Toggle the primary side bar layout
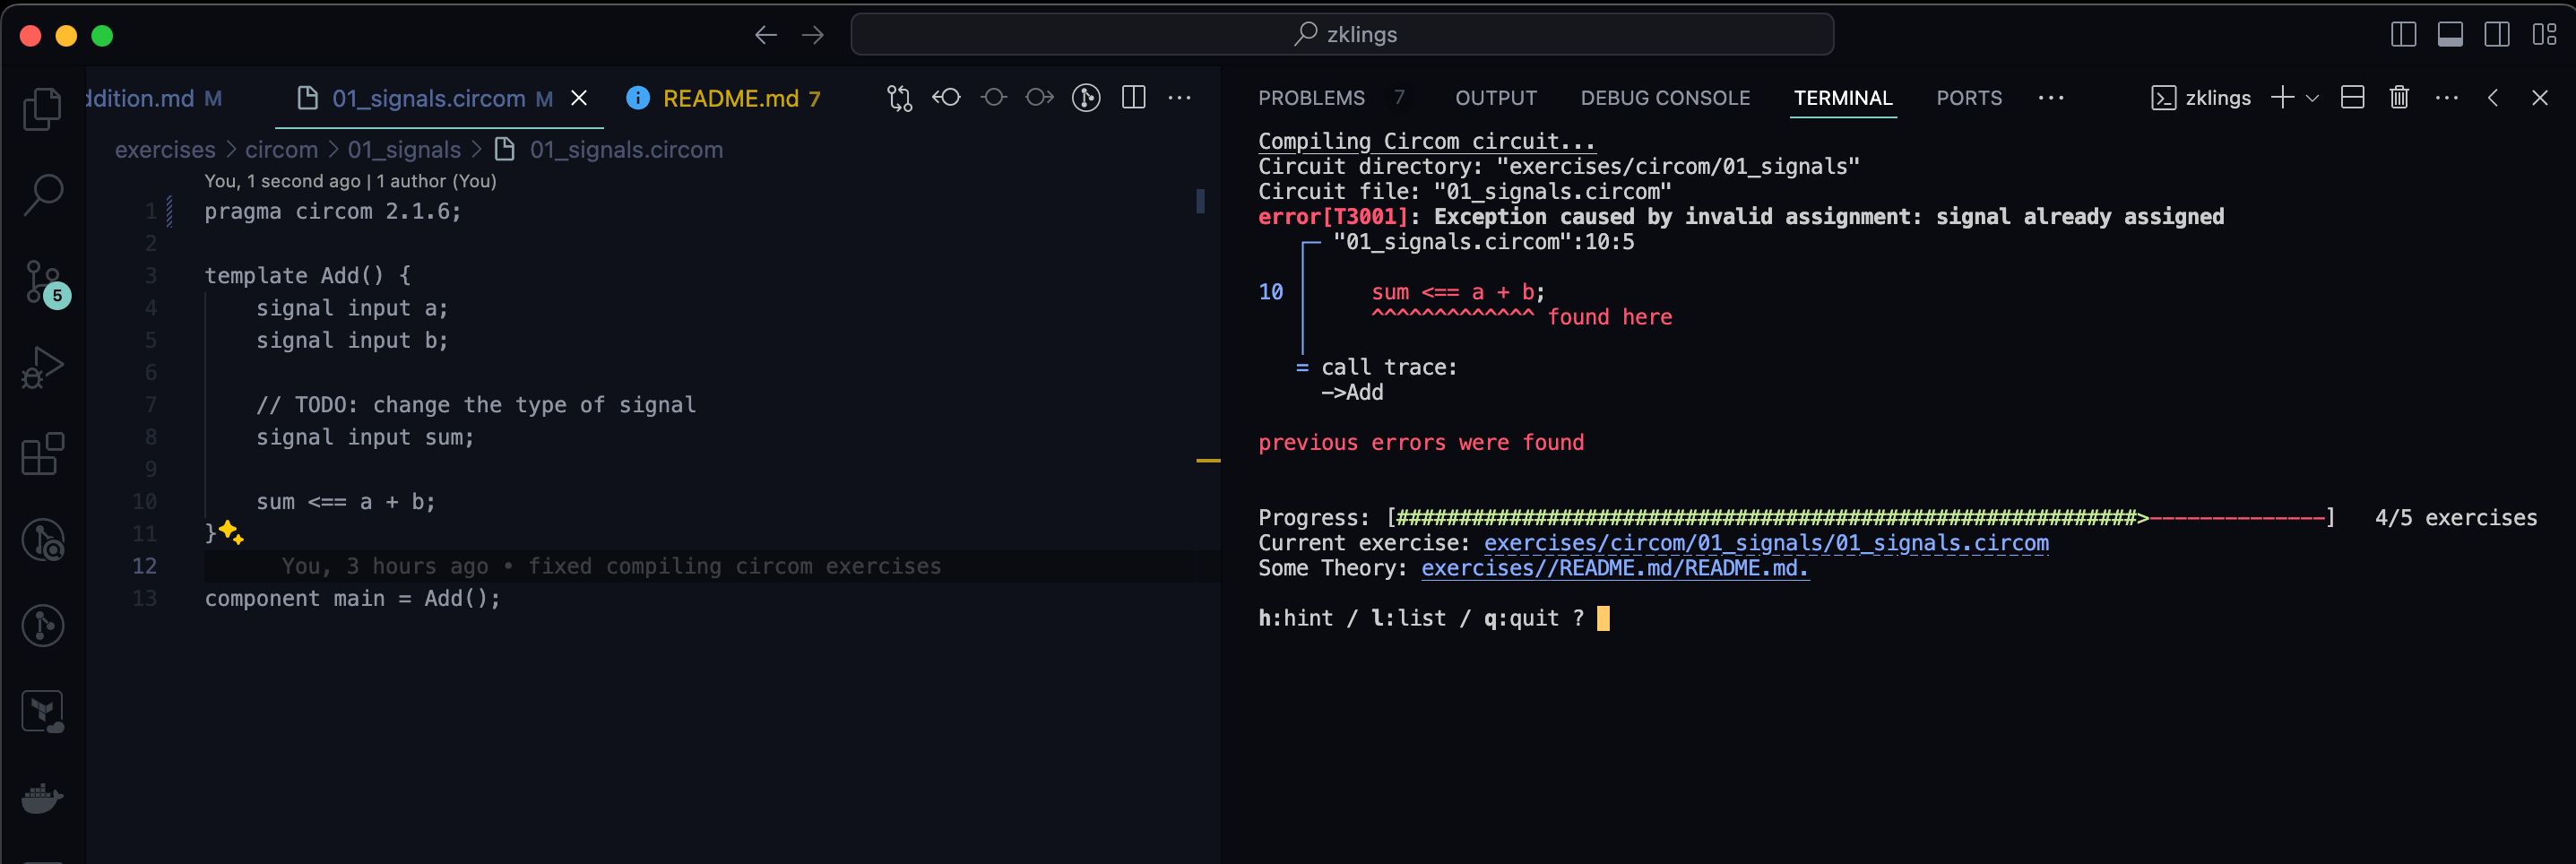 (x=2403, y=35)
